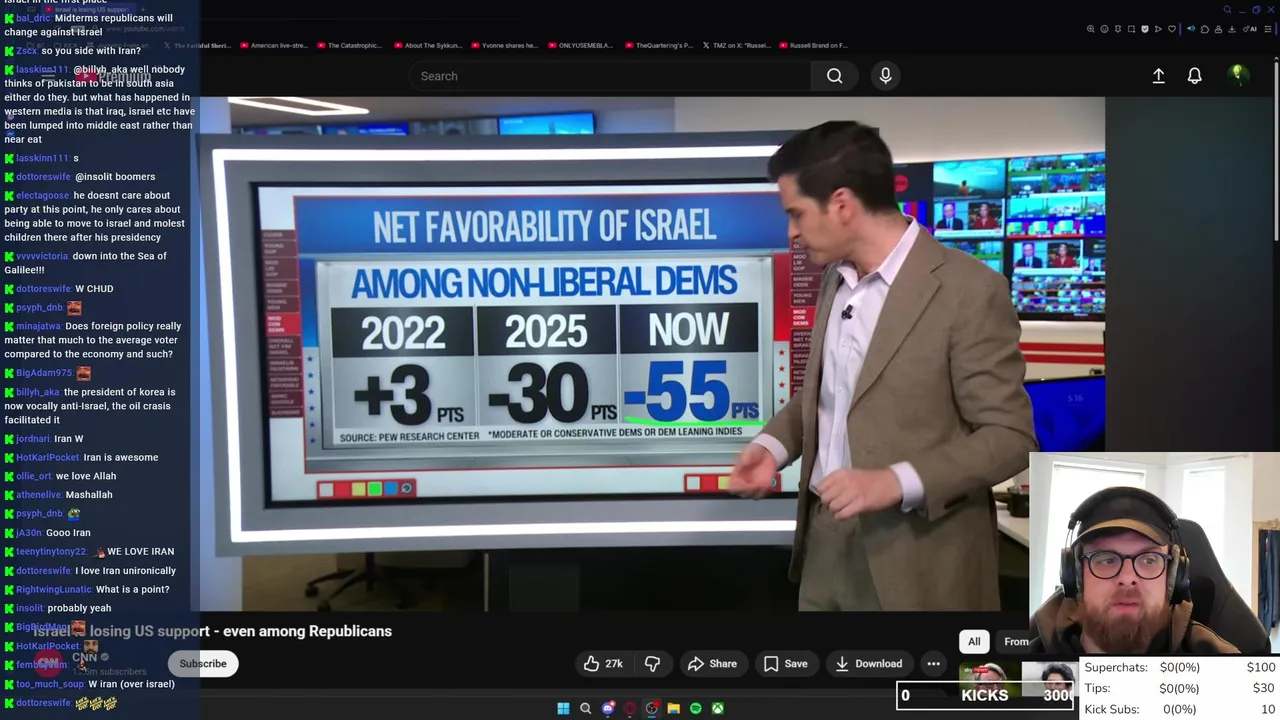Open the easy setup sliders icon
Image resolution: width=1280 pixels, height=720 pixels.
[1268, 29]
